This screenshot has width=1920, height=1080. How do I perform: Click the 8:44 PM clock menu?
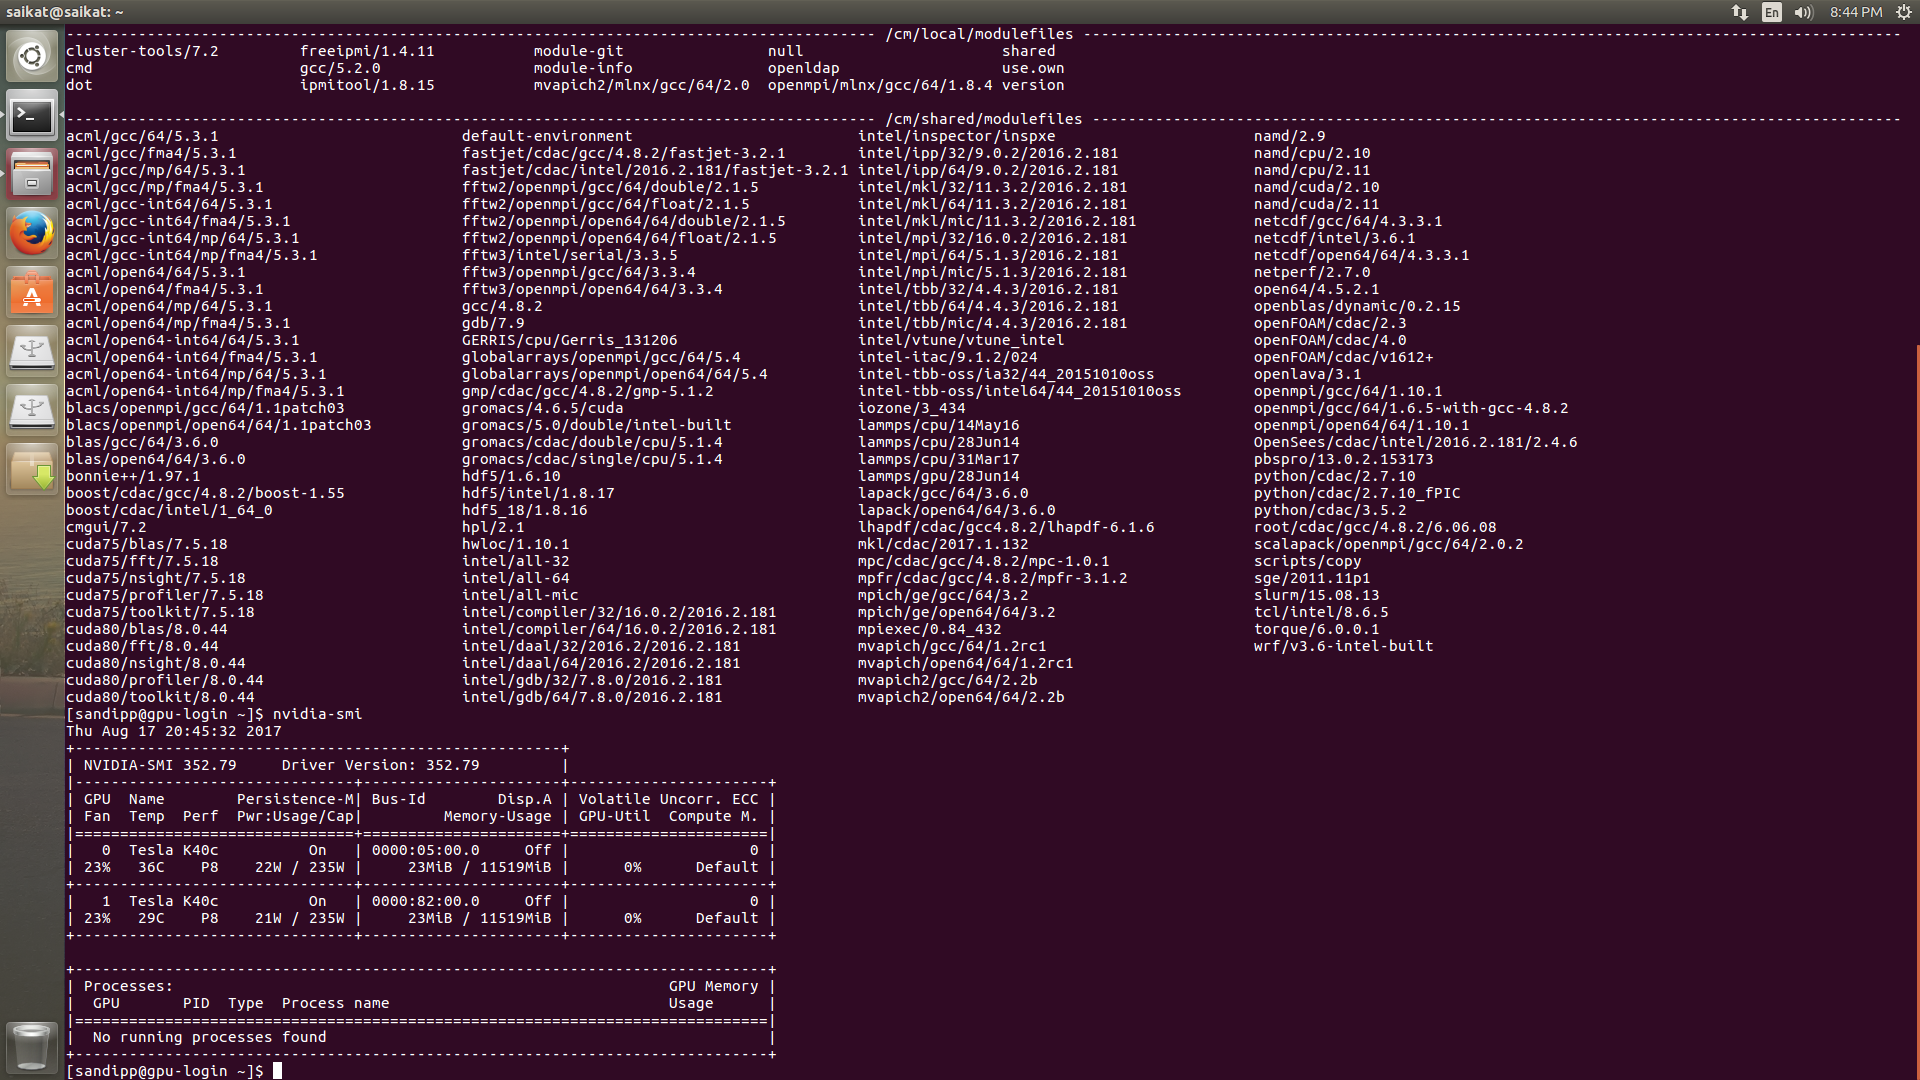(x=1856, y=12)
